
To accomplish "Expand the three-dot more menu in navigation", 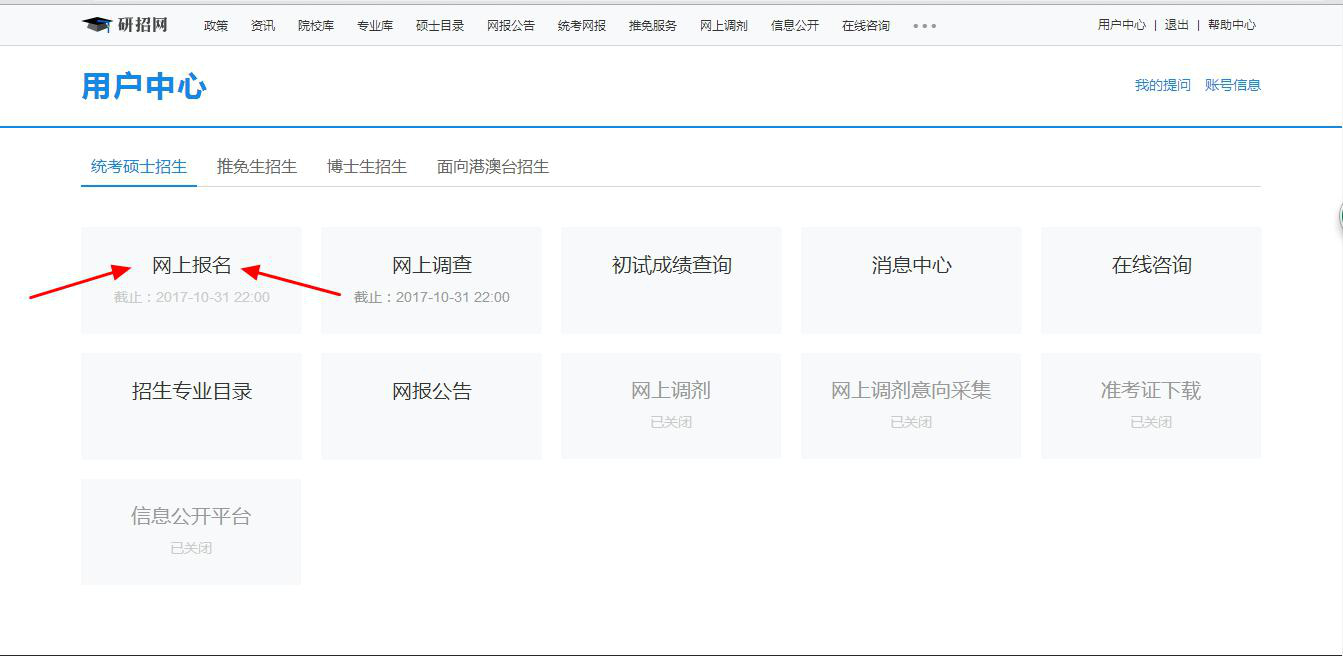I will coord(925,26).
